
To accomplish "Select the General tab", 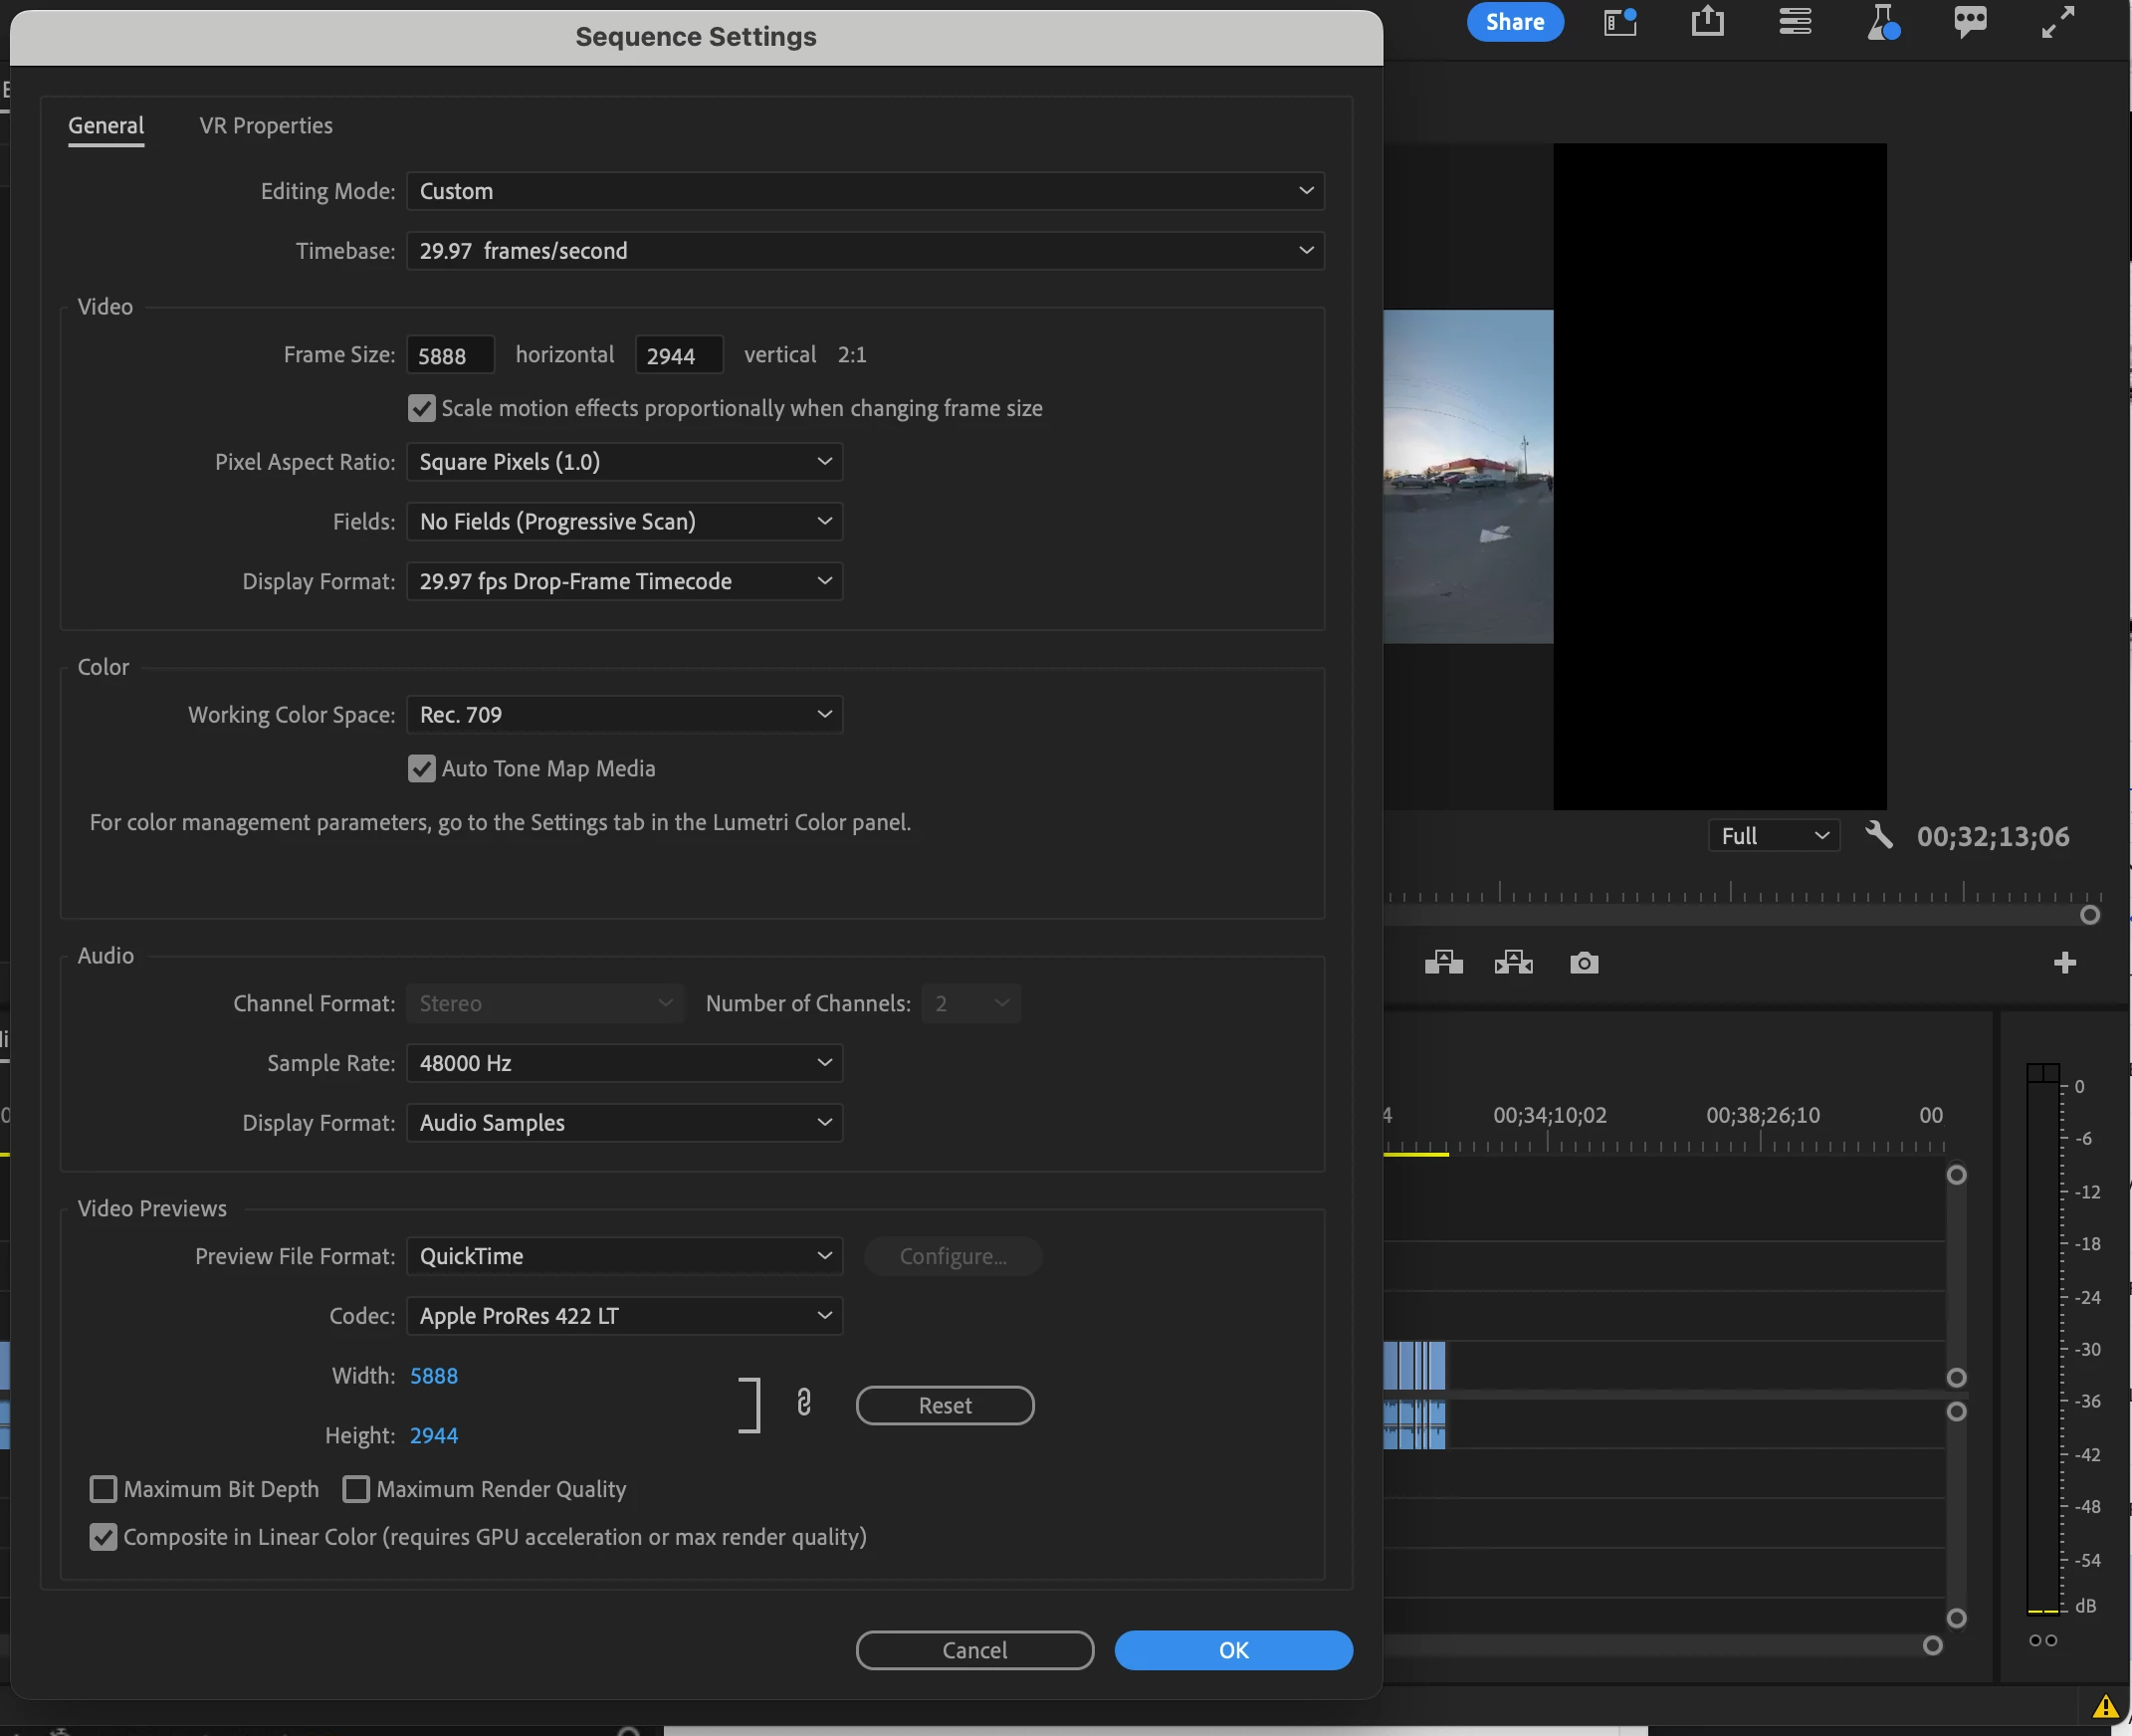I will coord(106,126).
